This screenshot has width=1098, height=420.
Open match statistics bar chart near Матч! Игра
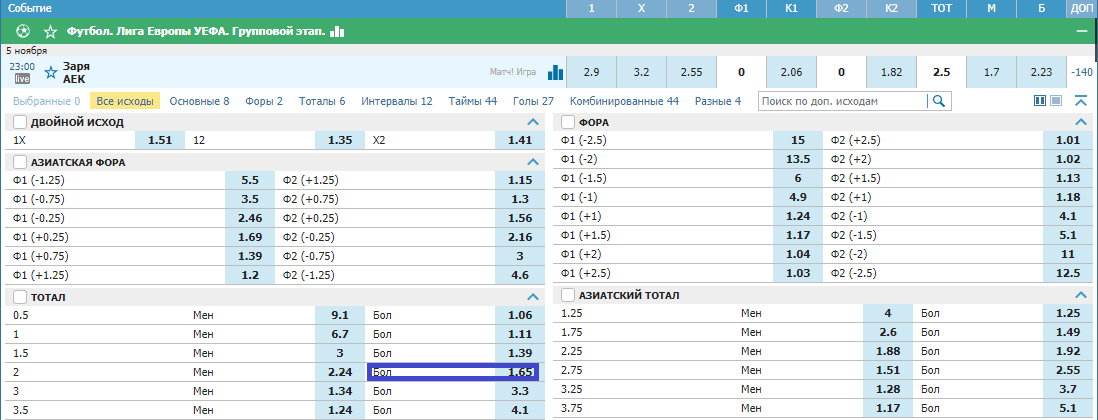(555, 72)
